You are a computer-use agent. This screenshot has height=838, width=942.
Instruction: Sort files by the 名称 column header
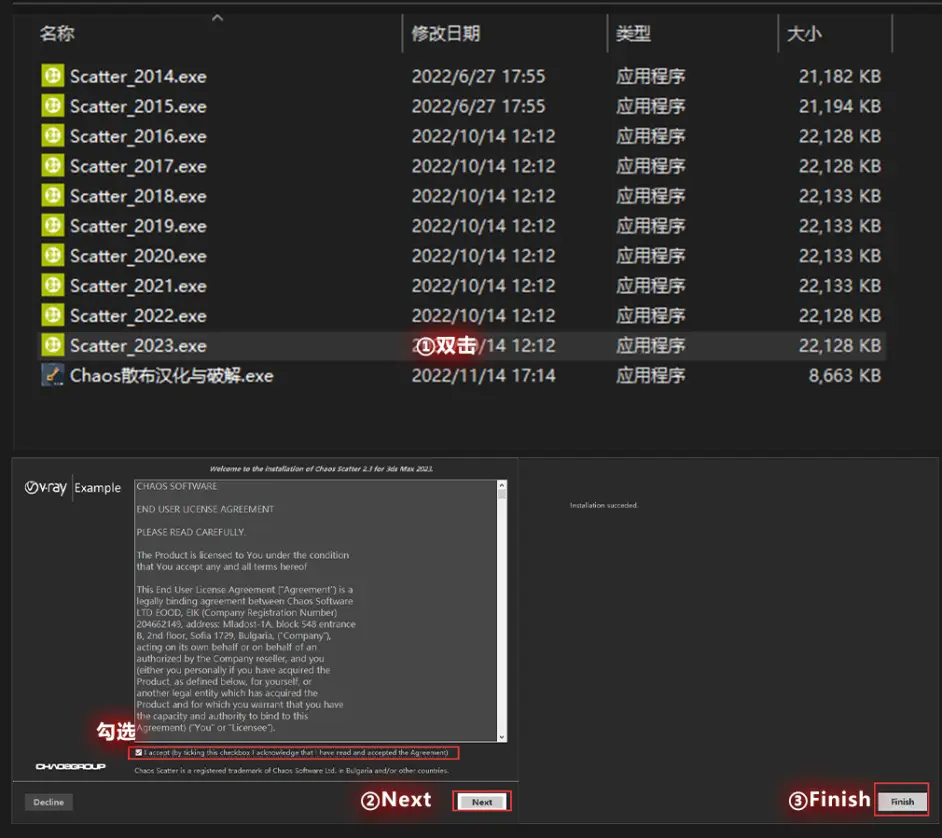tap(57, 33)
